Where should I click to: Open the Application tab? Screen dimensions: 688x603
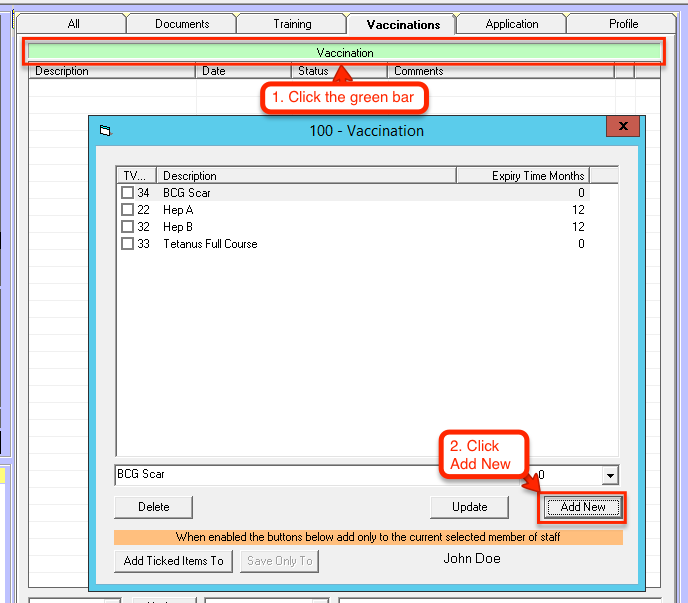(x=511, y=24)
